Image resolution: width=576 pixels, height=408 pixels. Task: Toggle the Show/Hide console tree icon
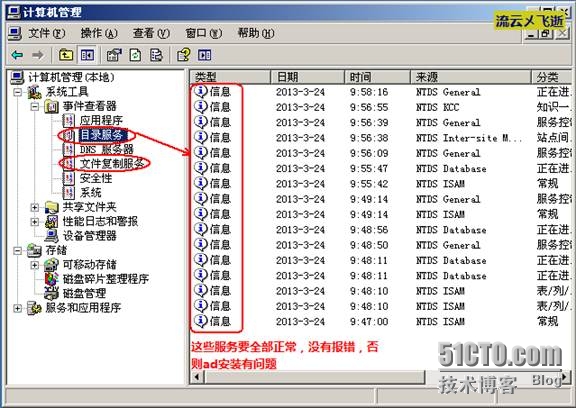pos(87,55)
